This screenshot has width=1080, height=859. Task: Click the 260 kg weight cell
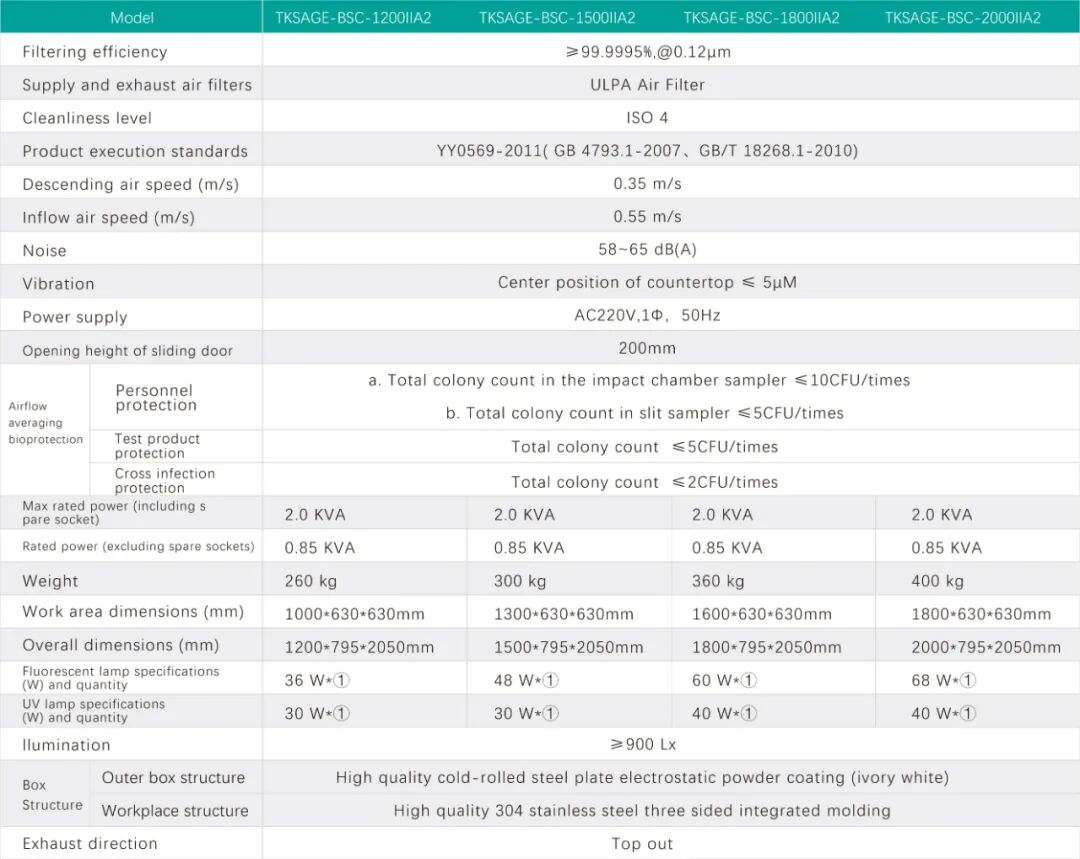coord(311,581)
